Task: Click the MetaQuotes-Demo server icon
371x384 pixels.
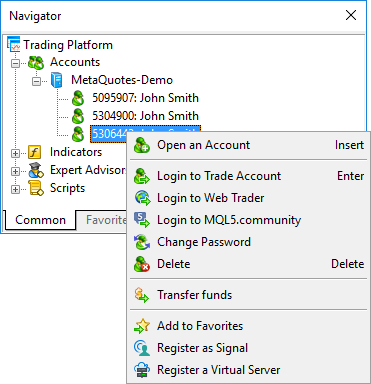Action: coord(57,80)
